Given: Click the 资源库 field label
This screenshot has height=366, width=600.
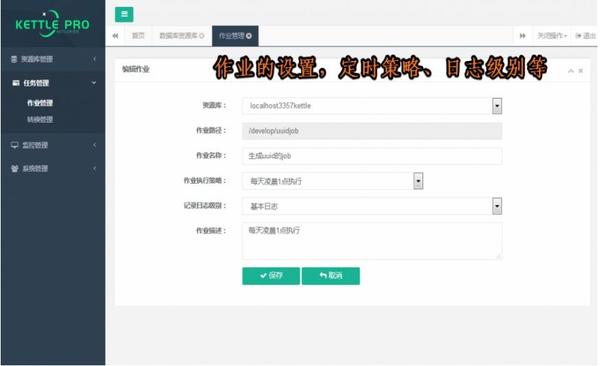Looking at the screenshot, I should (214, 105).
